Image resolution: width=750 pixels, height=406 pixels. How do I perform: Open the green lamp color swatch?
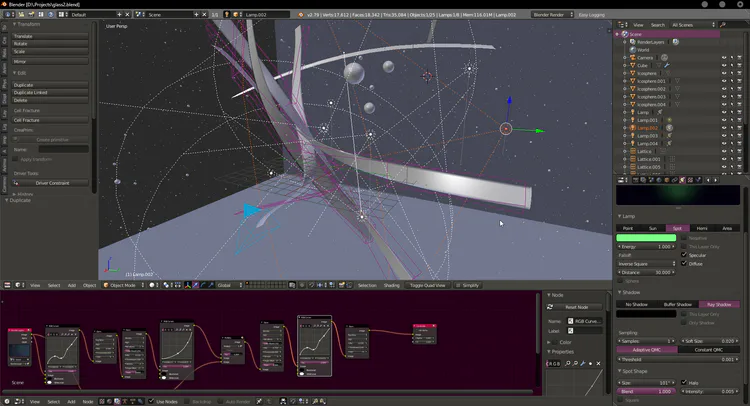coord(646,238)
